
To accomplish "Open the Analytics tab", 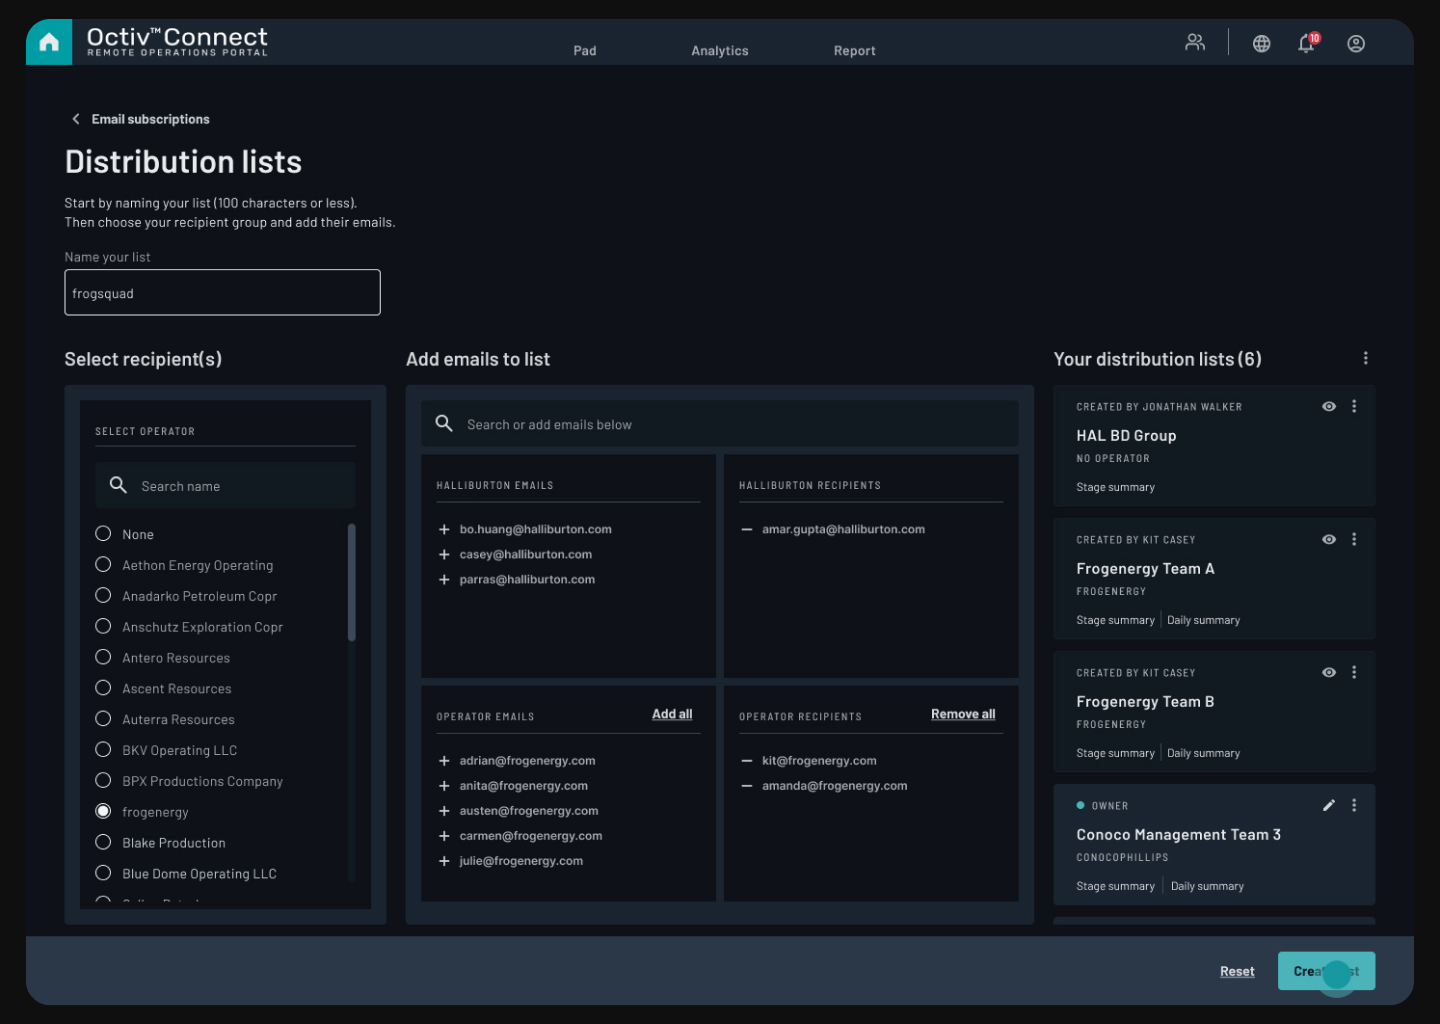I will (x=720, y=51).
